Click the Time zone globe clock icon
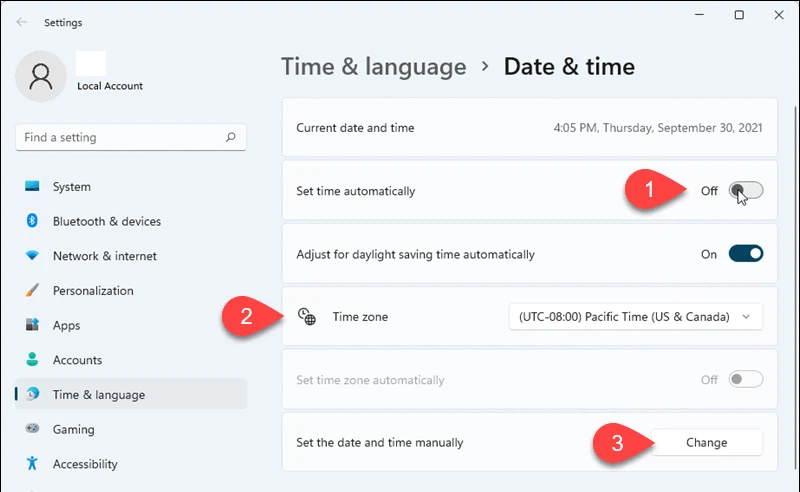This screenshot has width=800, height=492. pyautogui.click(x=307, y=317)
